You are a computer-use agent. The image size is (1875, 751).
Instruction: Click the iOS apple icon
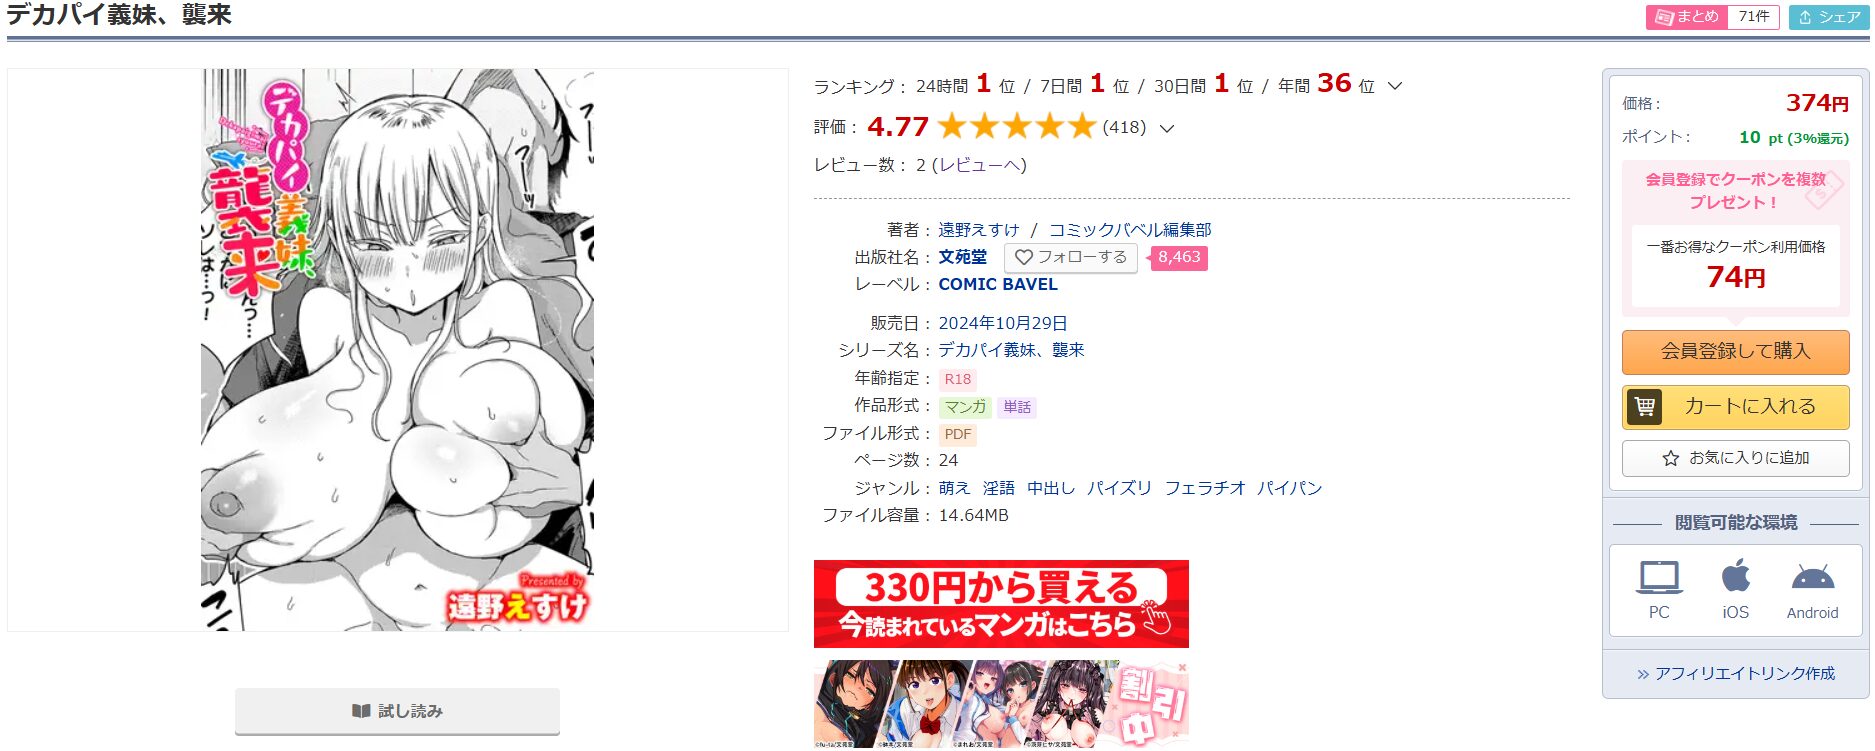(1736, 577)
